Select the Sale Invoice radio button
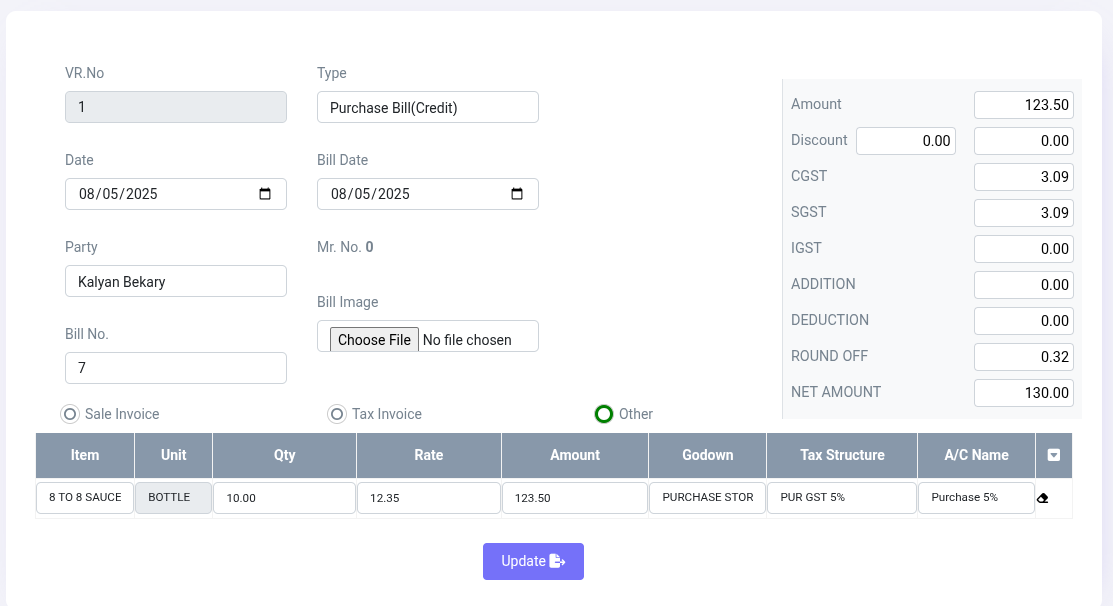The width and height of the screenshot is (1113, 606). click(69, 413)
